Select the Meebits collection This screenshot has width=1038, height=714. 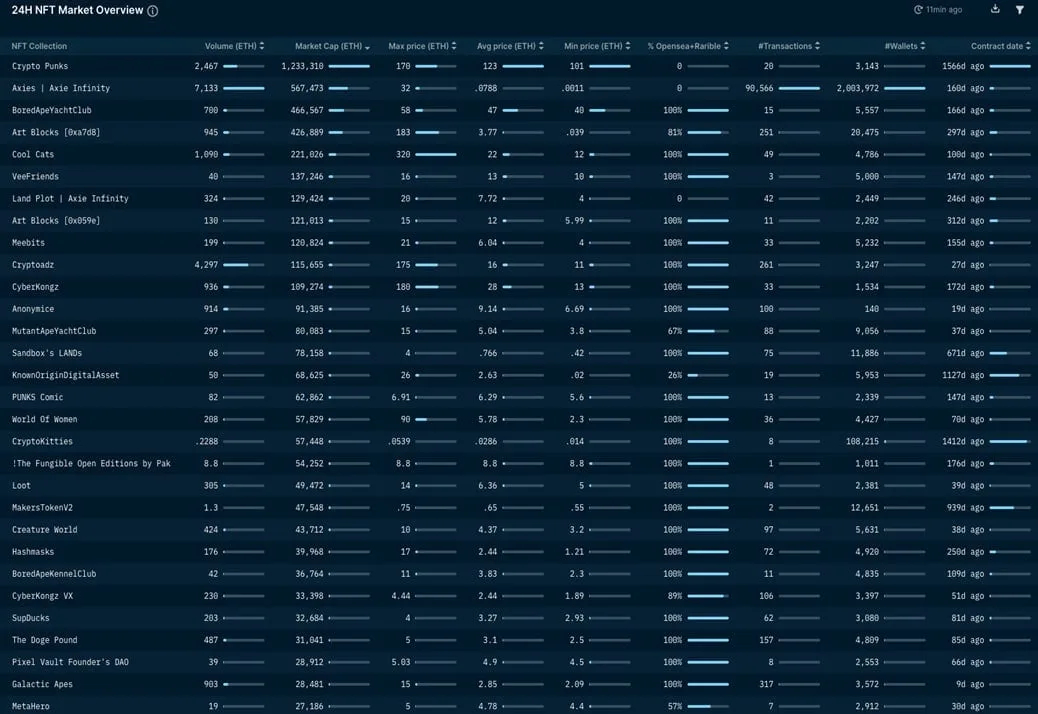28,243
